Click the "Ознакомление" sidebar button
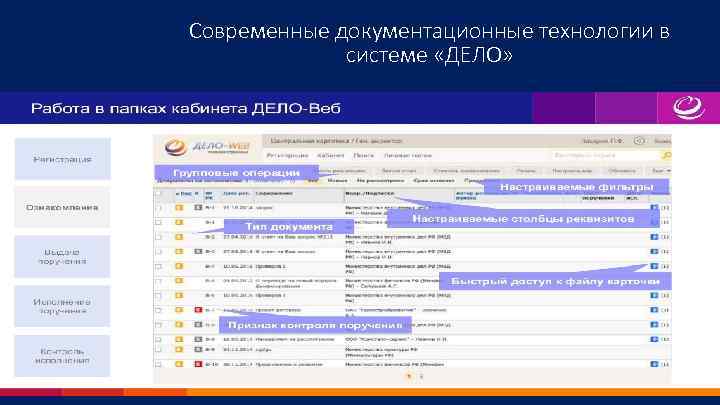Image resolution: width=720 pixels, height=405 pixels. [62, 207]
